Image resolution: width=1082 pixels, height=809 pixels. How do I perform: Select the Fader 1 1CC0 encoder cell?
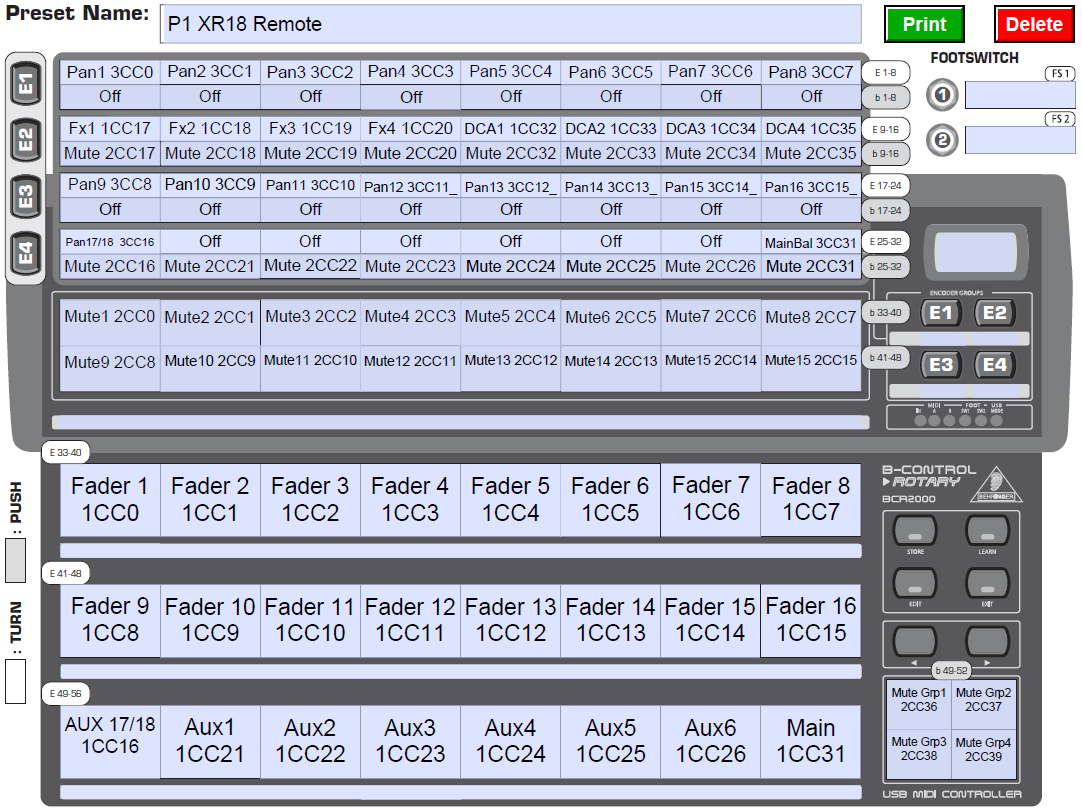pos(110,500)
